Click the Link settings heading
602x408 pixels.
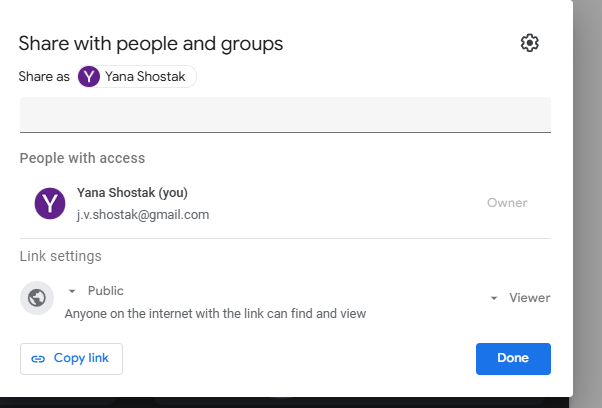(60, 257)
